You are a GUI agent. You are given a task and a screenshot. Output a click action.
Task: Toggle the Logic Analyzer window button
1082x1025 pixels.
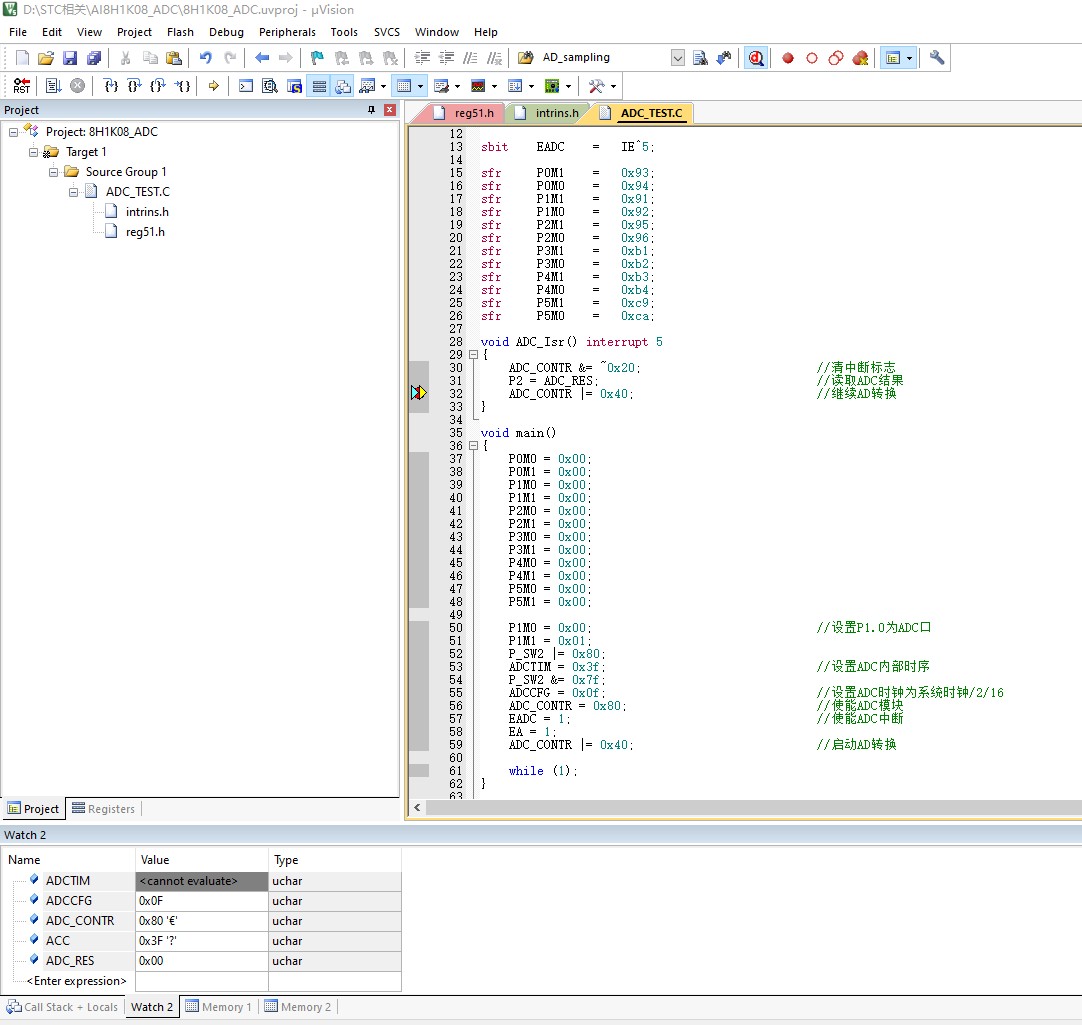pos(478,86)
